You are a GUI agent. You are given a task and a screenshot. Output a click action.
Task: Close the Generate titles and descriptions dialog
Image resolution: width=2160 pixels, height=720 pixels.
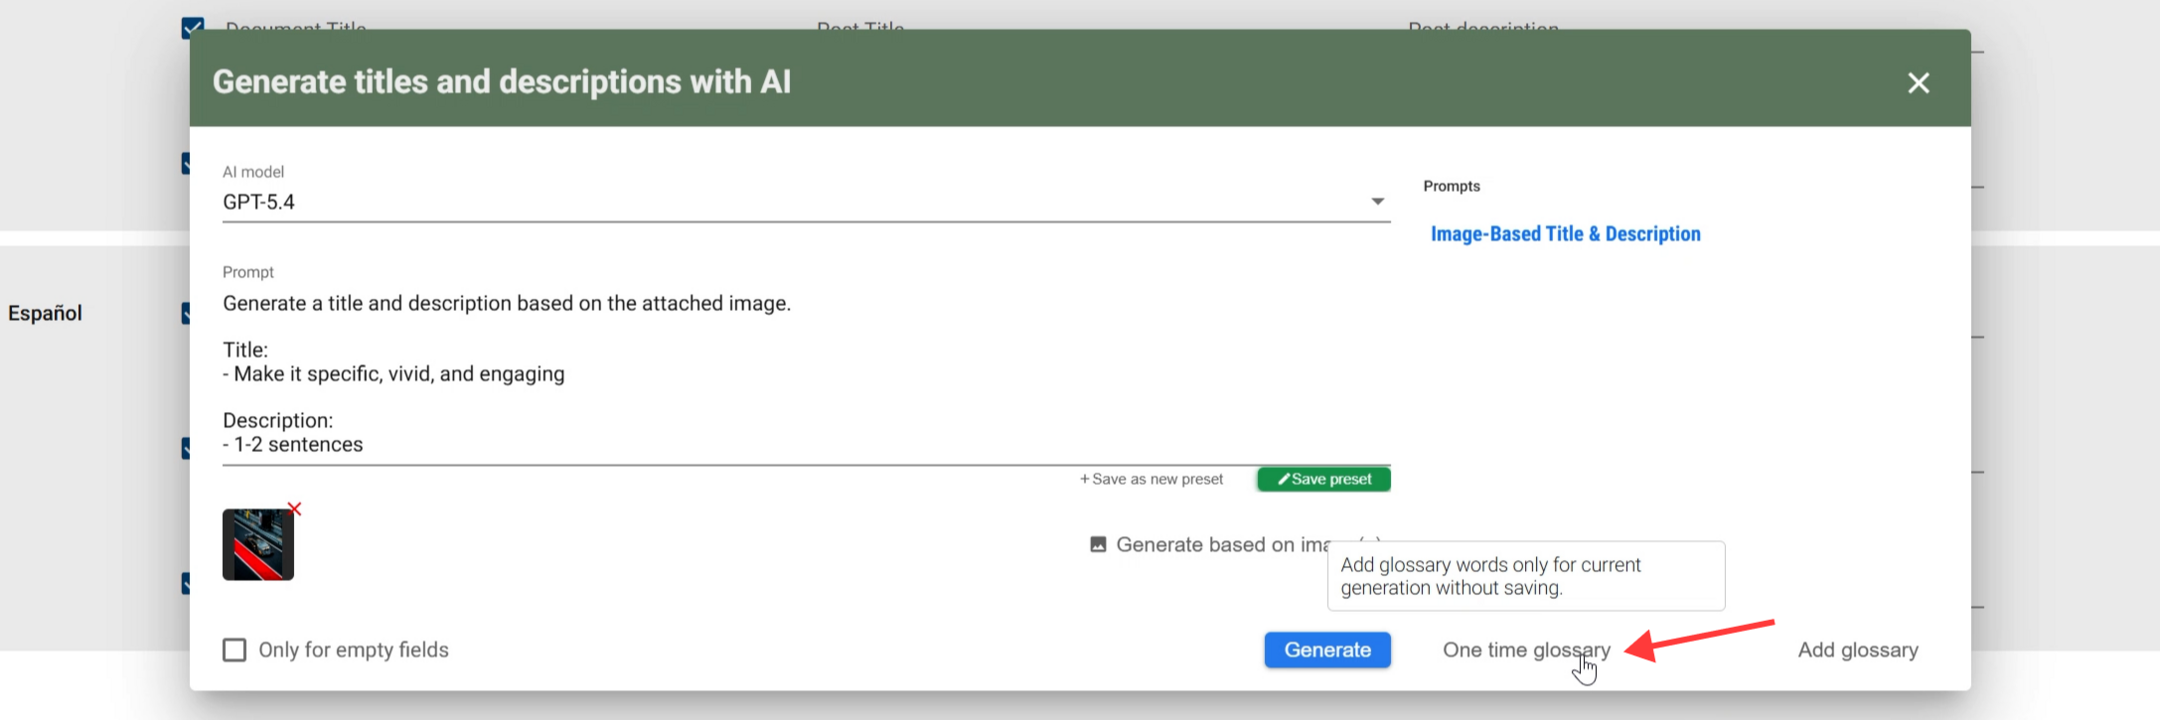pos(1917,83)
